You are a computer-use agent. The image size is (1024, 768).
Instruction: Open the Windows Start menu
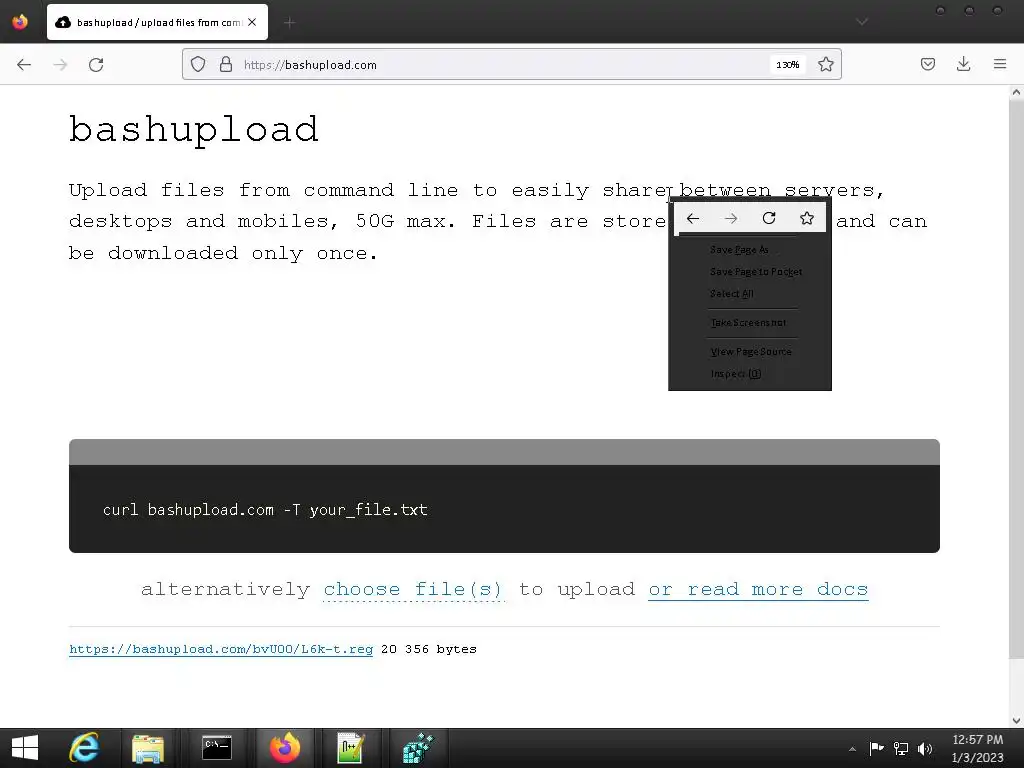tap(25, 748)
